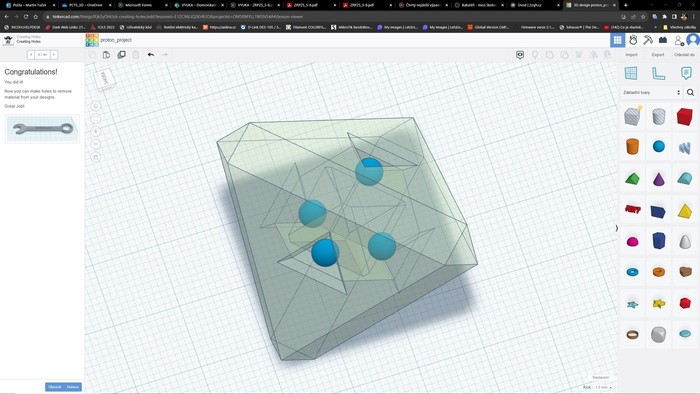Open the Export menu item
Viewport: 700px width, 394px height.
pyautogui.click(x=658, y=54)
